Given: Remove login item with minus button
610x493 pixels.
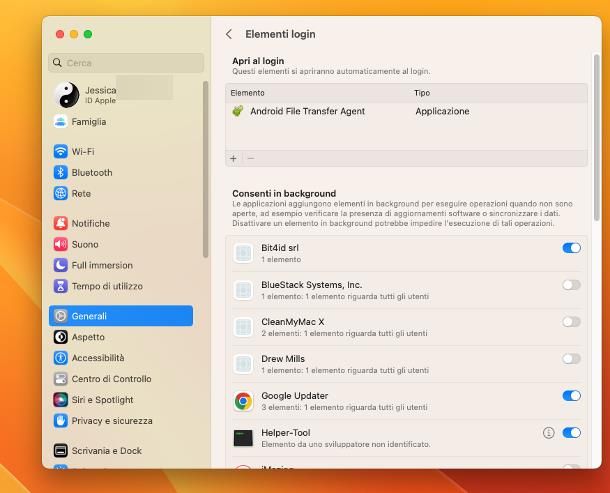Looking at the screenshot, I should [251, 158].
